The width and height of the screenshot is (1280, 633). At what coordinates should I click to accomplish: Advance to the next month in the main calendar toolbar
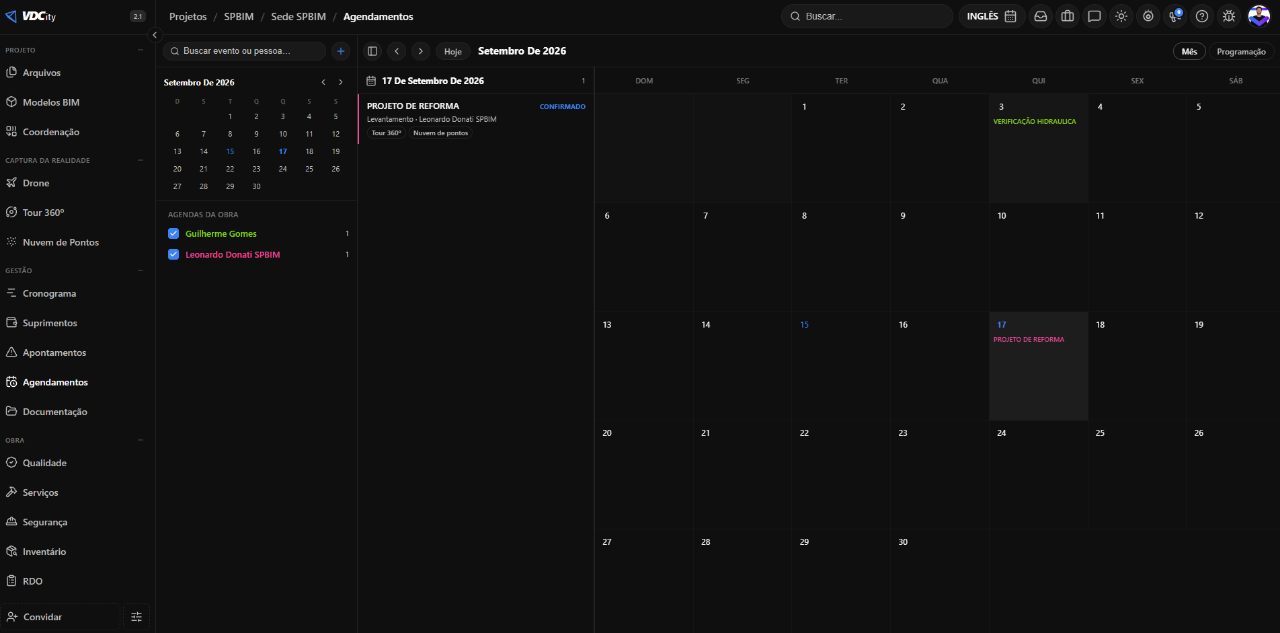point(421,51)
